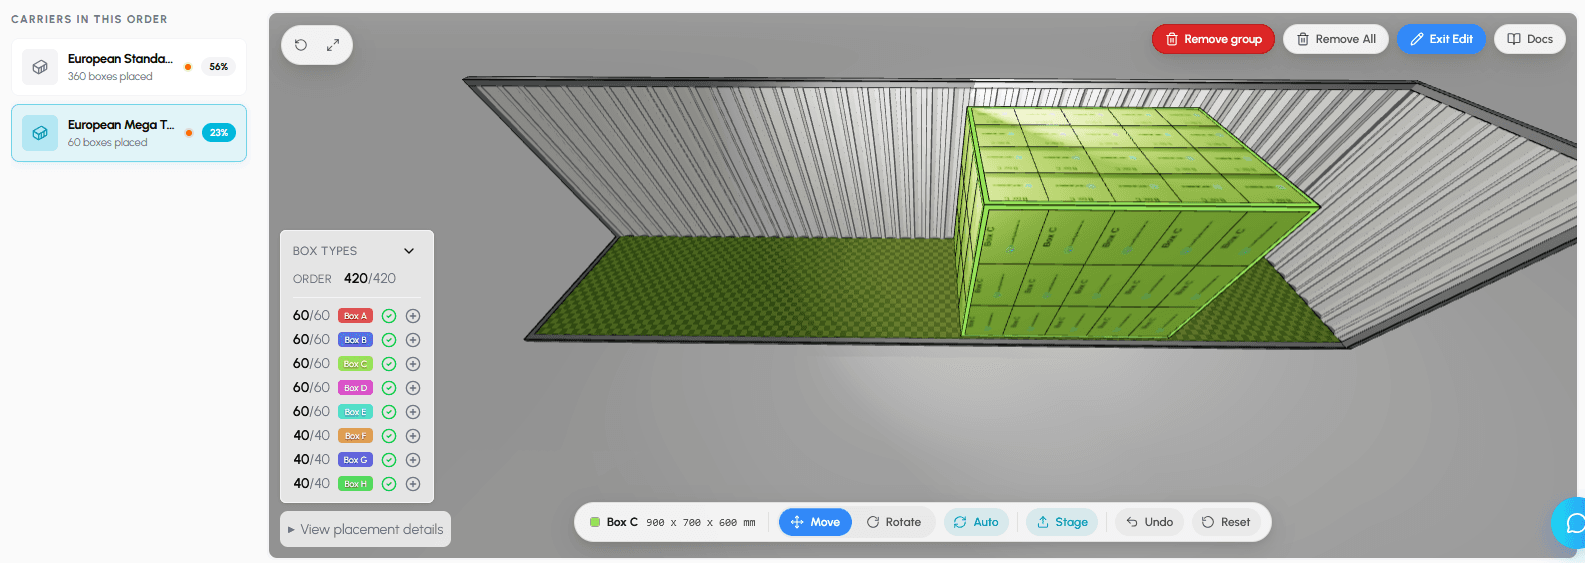Image resolution: width=1585 pixels, height=563 pixels.
Task: Click the Box C green color tag
Action: pos(355,364)
